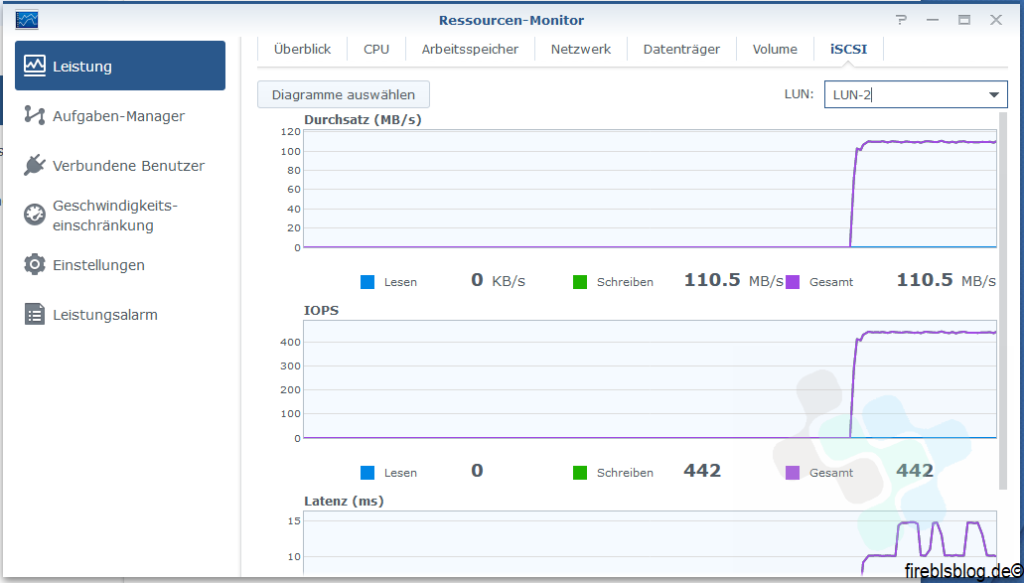Click the Durchsatz (MB/s) chart area

pos(650,189)
